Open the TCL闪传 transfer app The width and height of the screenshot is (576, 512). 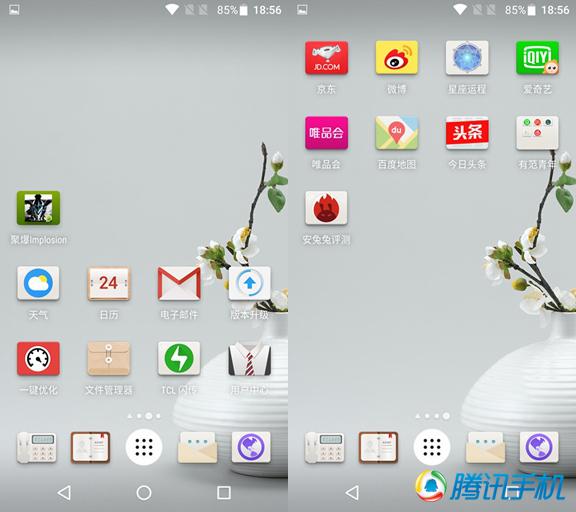pyautogui.click(x=179, y=358)
